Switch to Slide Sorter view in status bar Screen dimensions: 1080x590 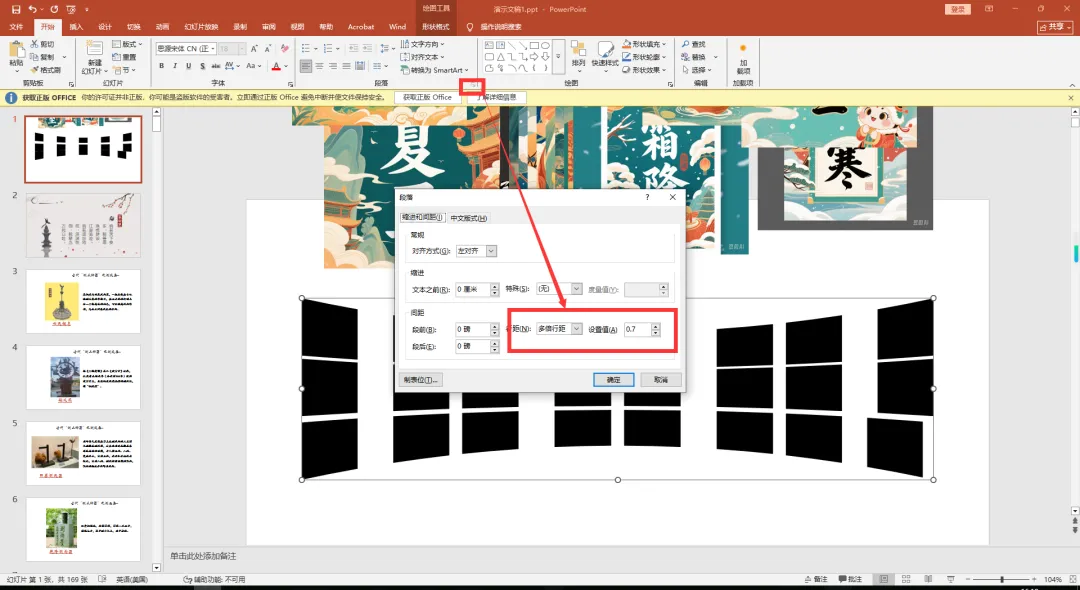tap(906, 579)
